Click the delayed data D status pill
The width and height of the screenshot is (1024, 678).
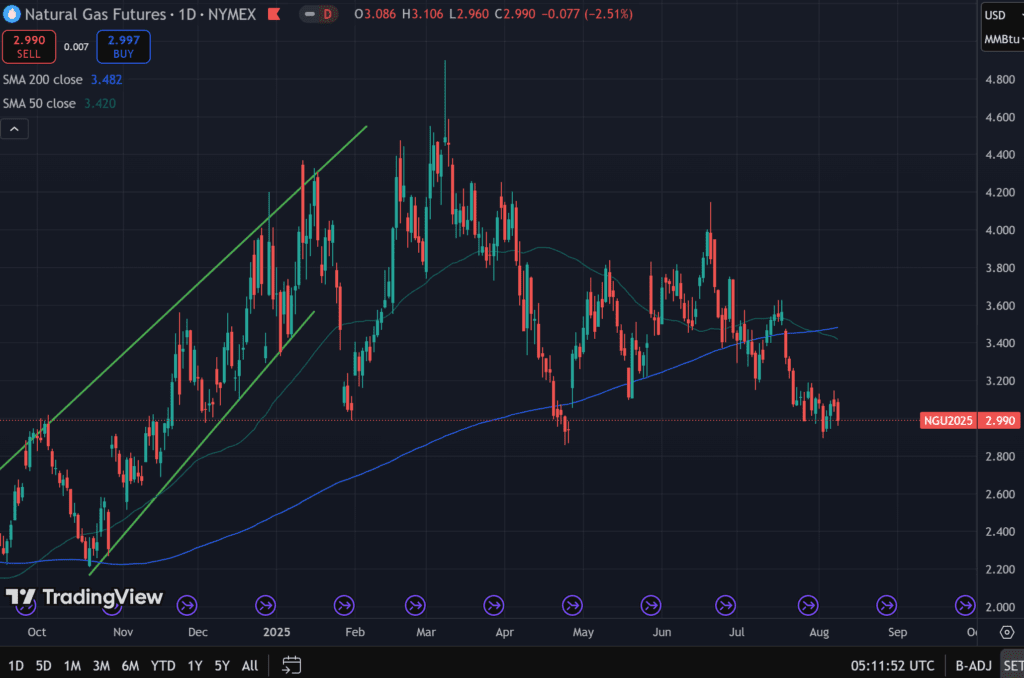[327, 15]
